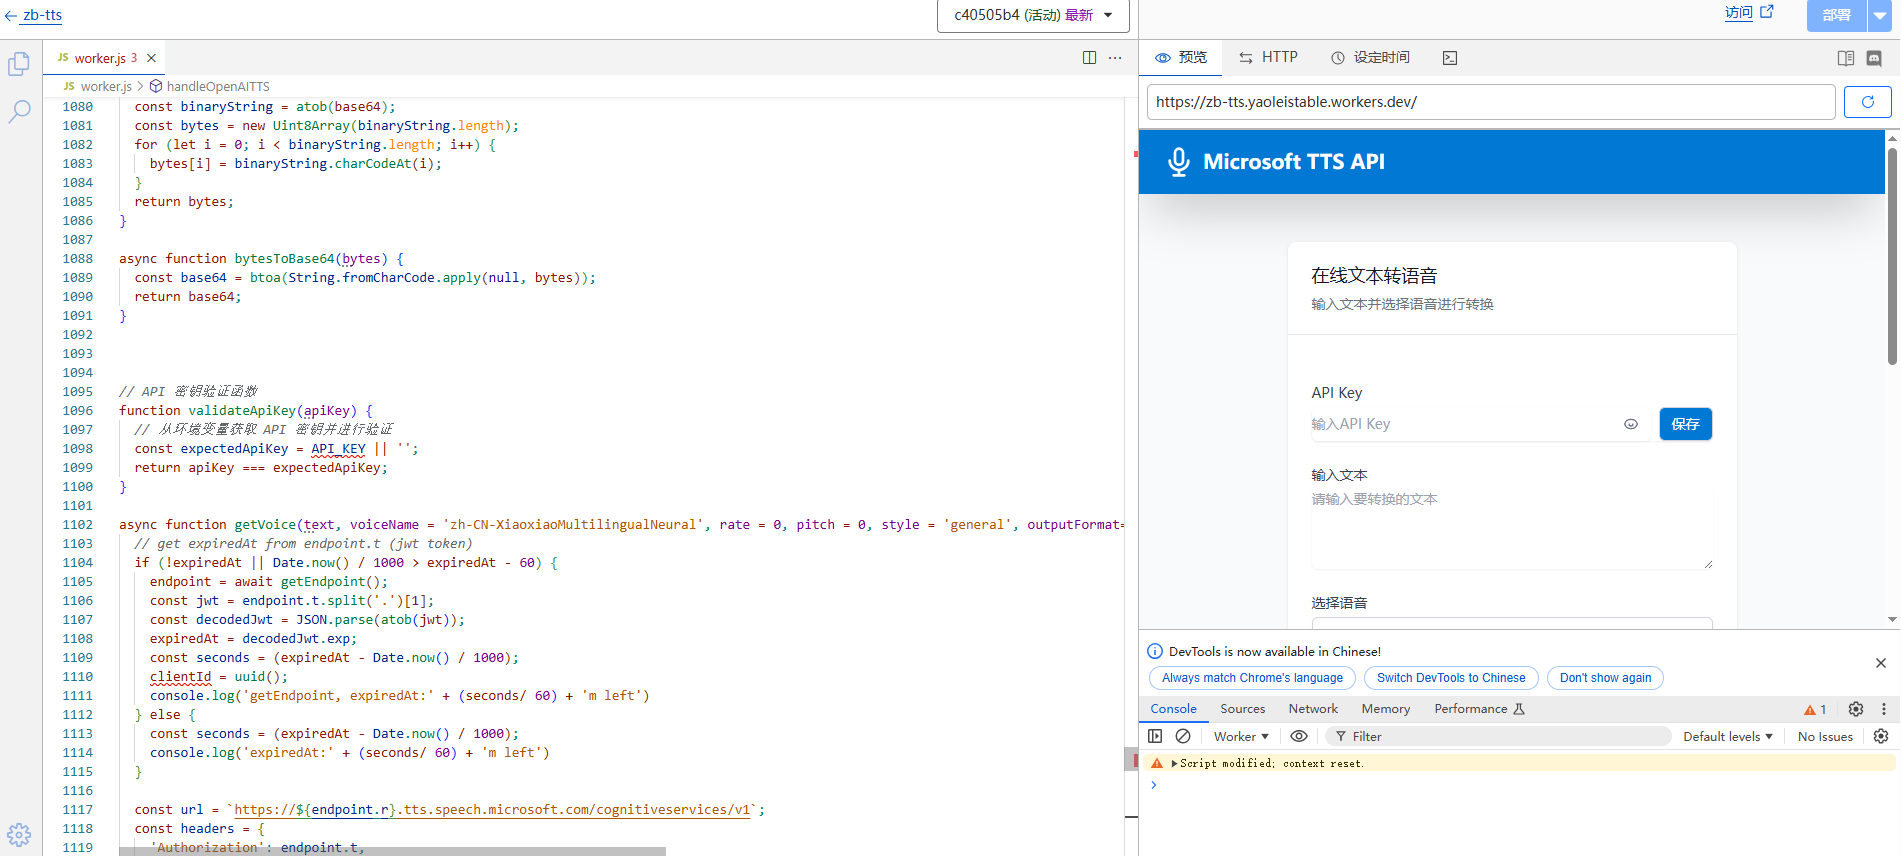Toggle the console sidebar panel icon
Image resolution: width=1901 pixels, height=856 pixels.
tap(1155, 736)
